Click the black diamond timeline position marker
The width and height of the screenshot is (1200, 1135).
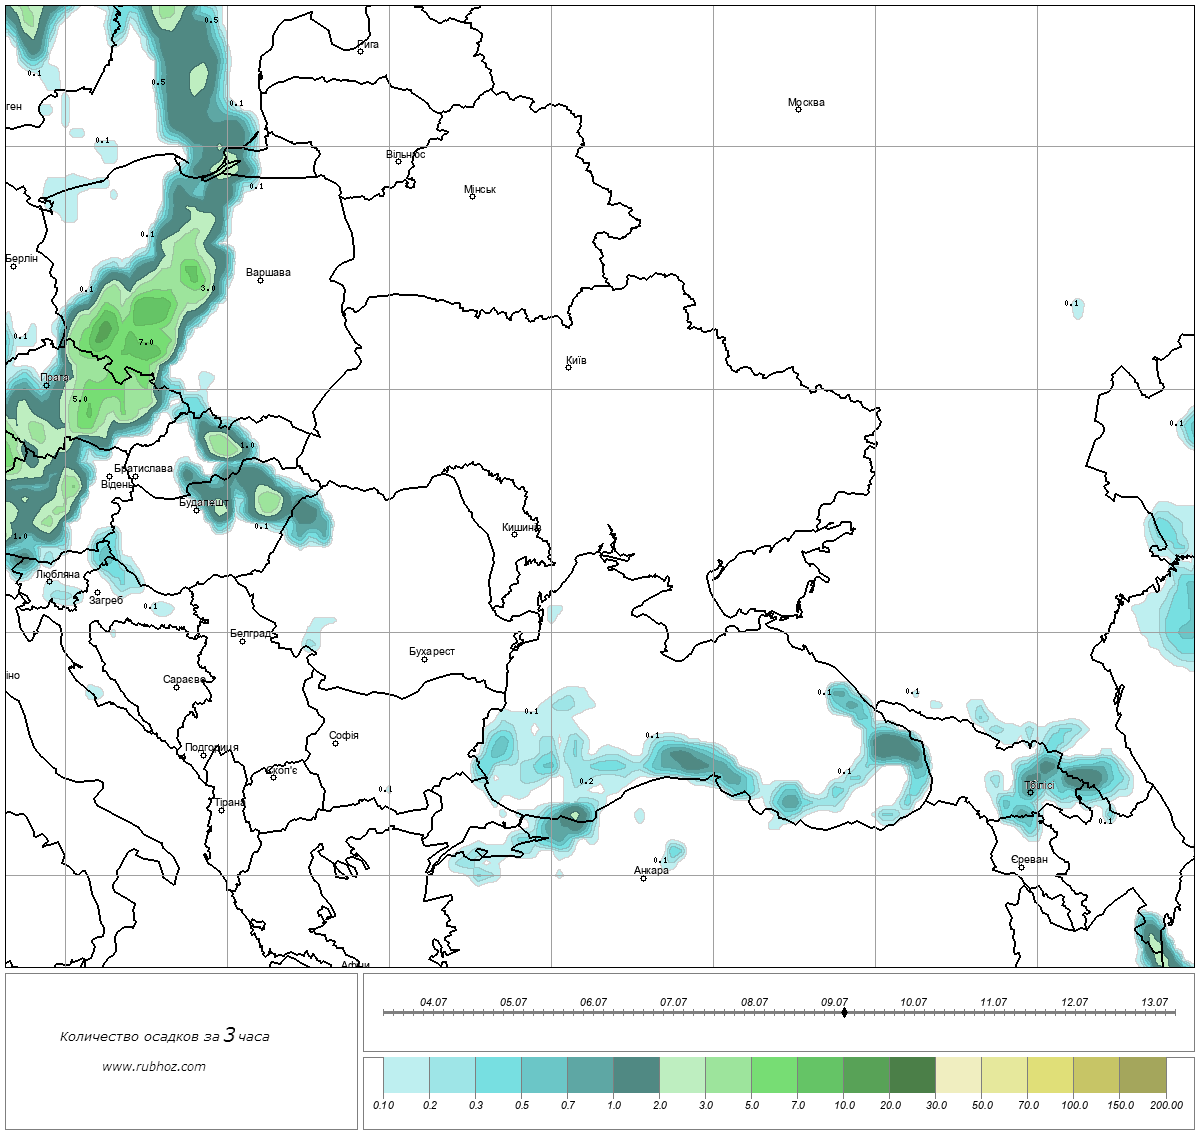[845, 1012]
